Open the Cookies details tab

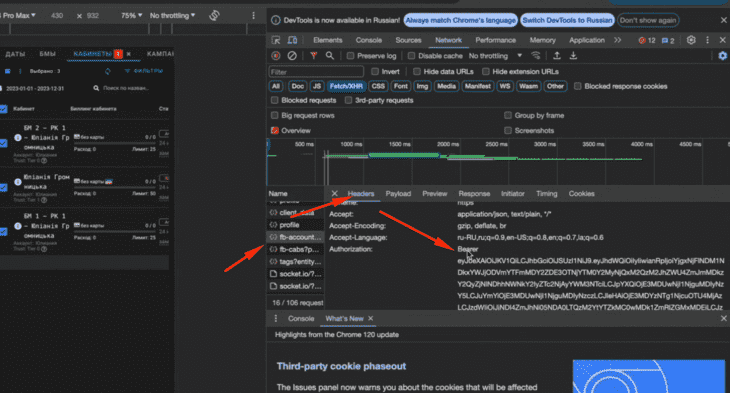click(581, 194)
